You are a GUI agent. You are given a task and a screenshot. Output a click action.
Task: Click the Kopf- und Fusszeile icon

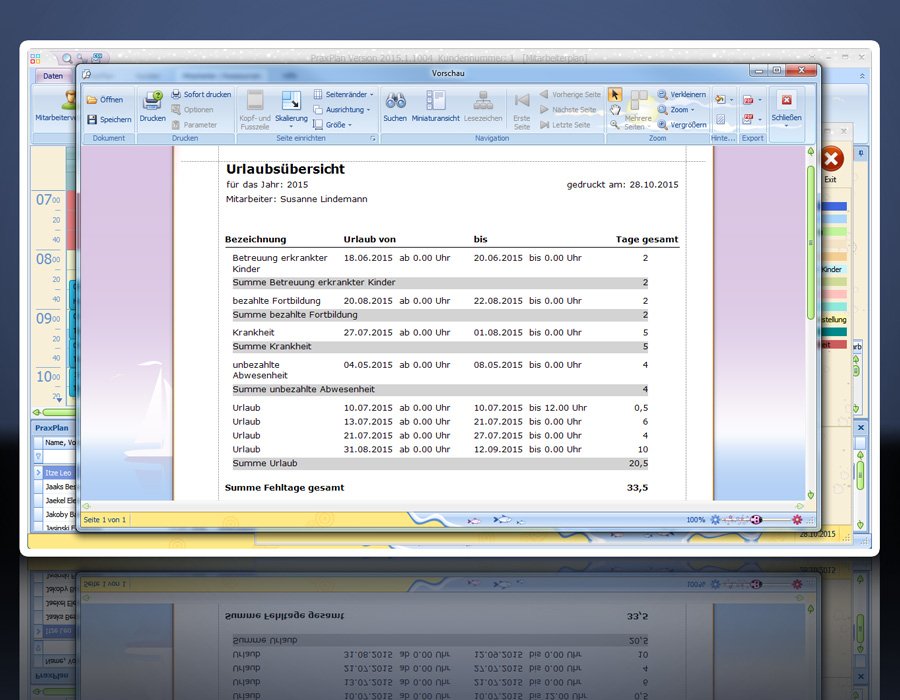coord(255,100)
